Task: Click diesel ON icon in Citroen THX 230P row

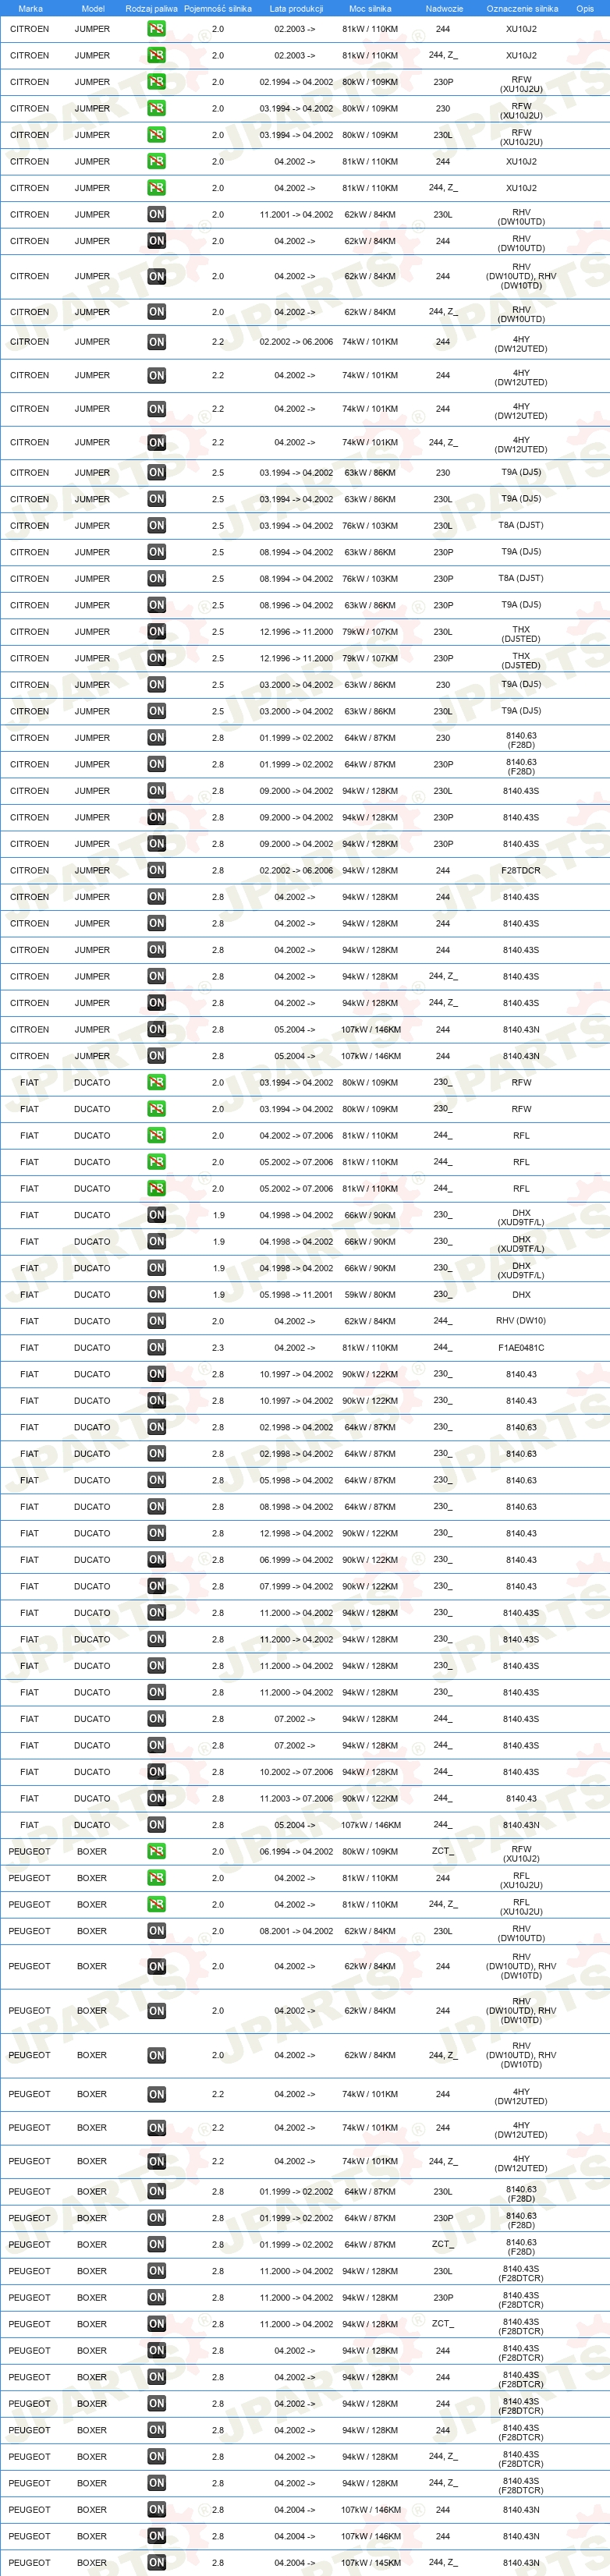Action: [156, 658]
